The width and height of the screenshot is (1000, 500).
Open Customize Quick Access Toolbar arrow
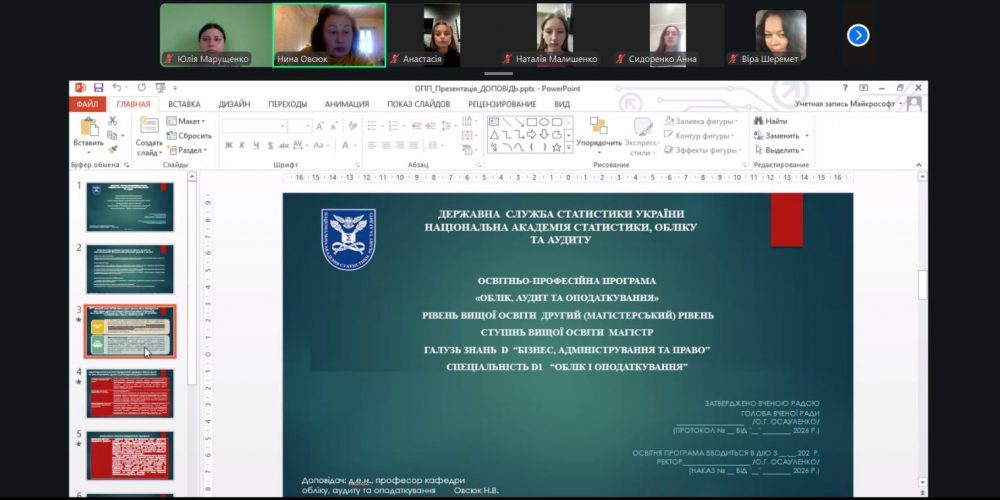click(175, 88)
